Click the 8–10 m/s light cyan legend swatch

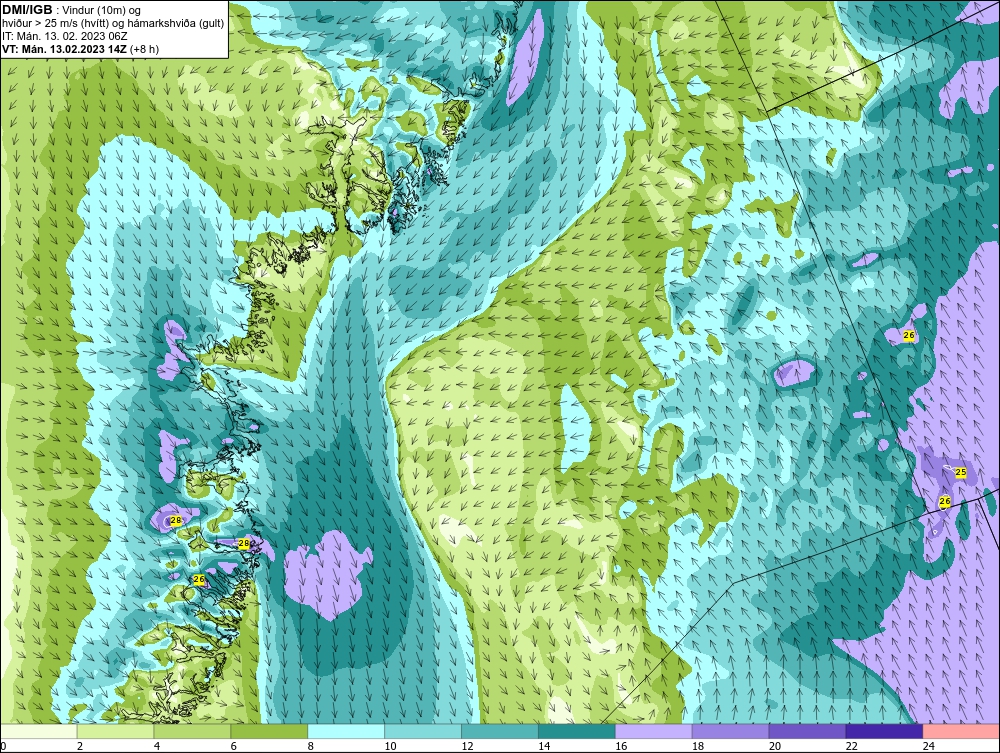[346, 731]
